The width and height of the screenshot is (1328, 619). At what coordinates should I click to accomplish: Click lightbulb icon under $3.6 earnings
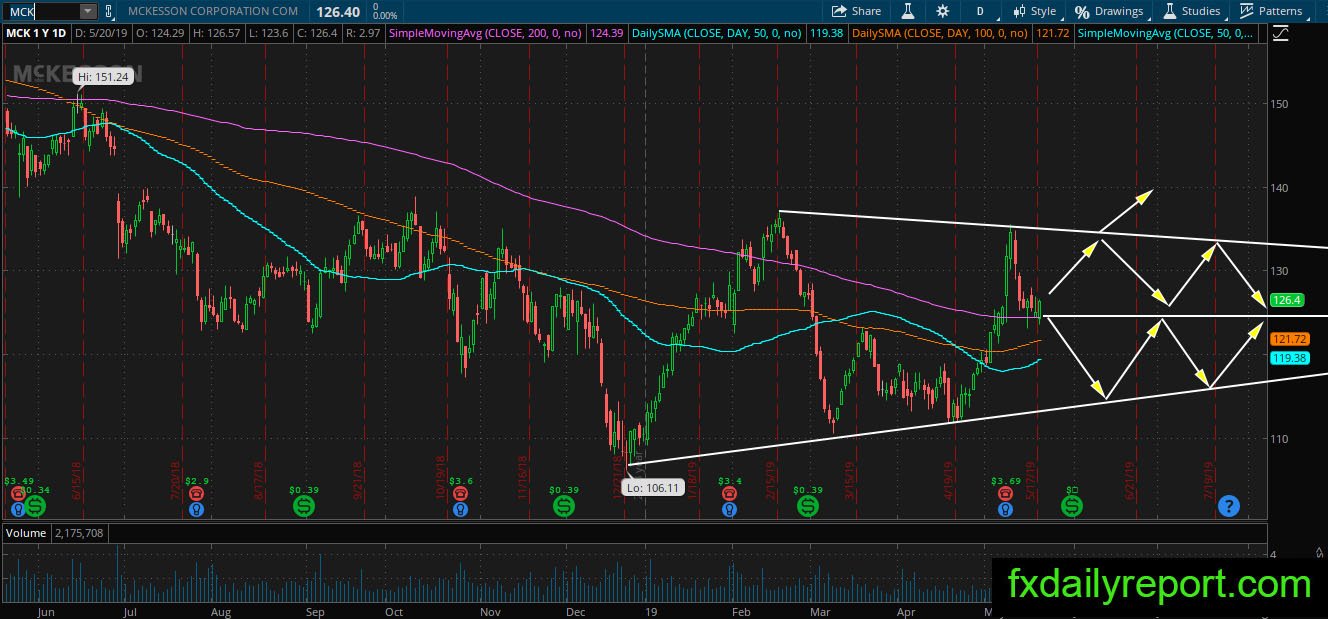point(460,509)
